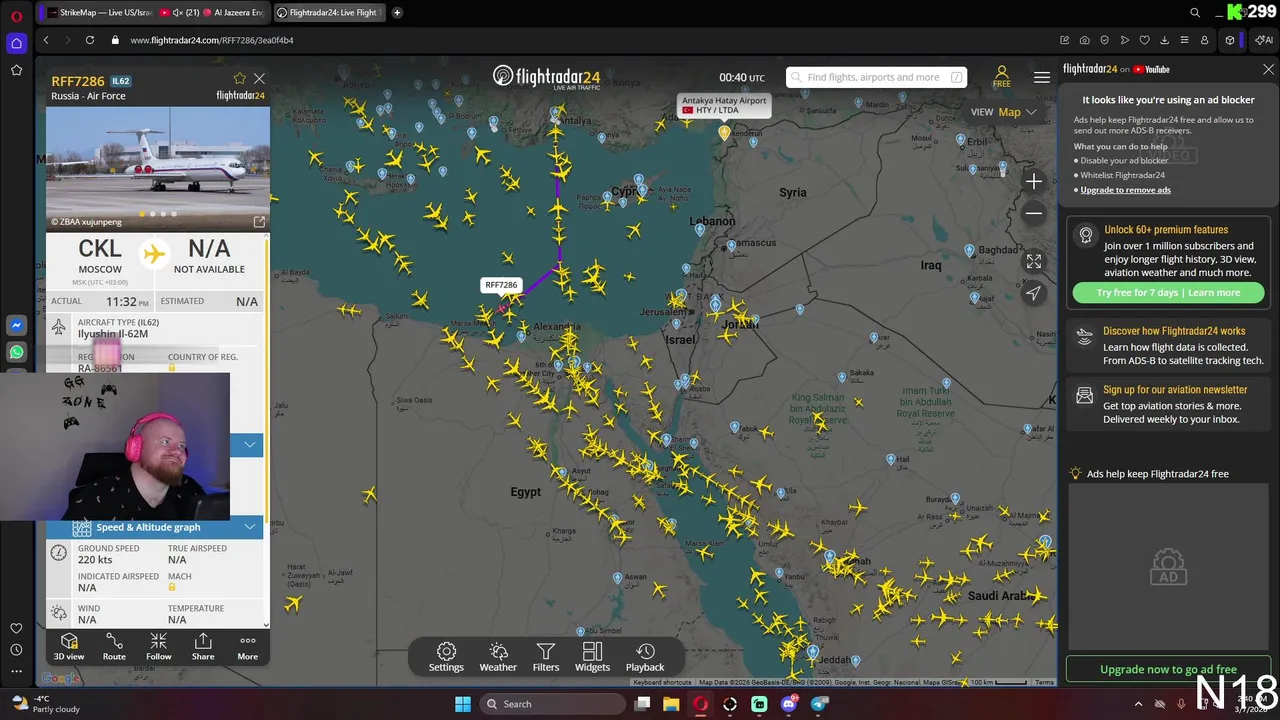Open Messenger in Opera sidebar
1280x720 pixels.
tap(16, 326)
